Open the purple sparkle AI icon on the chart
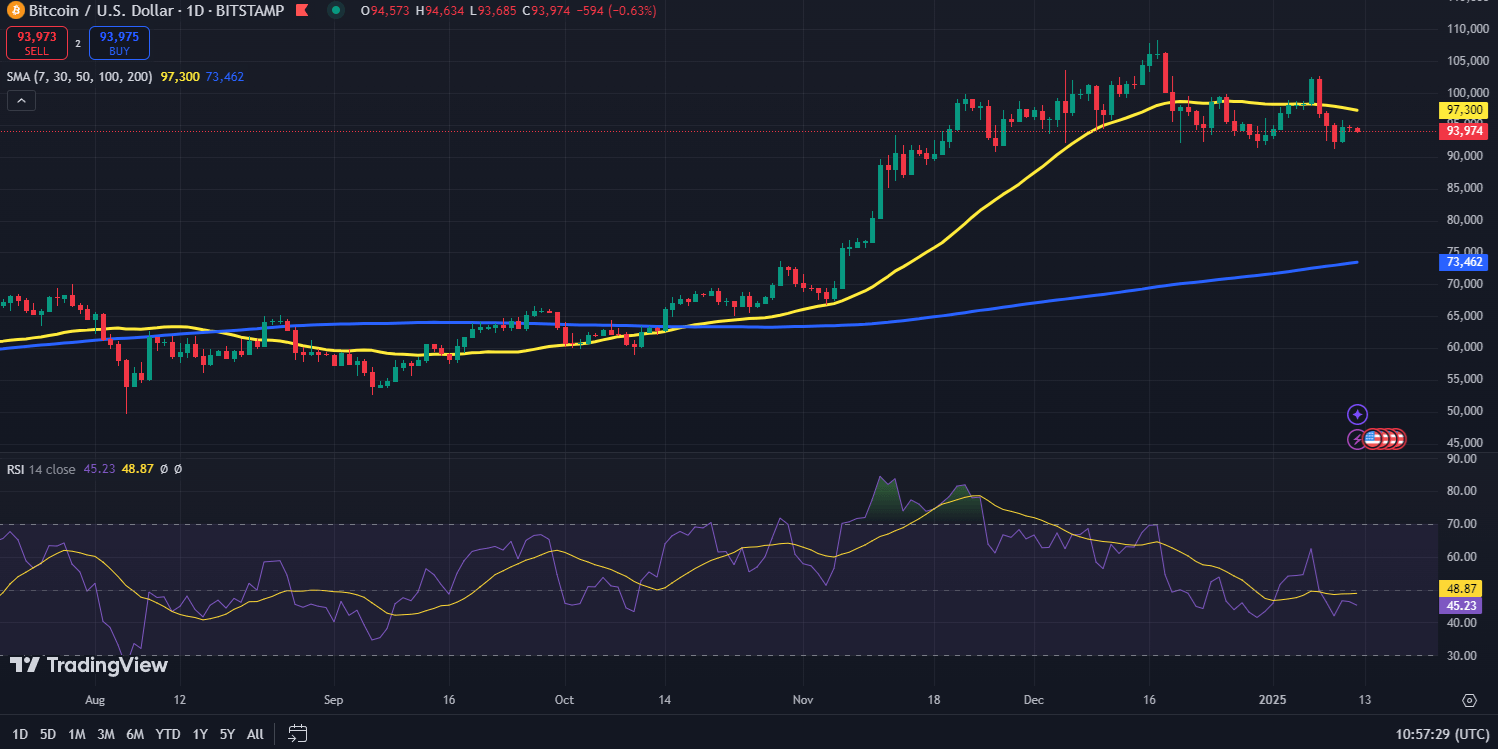The height and width of the screenshot is (749, 1498). [x=1358, y=413]
